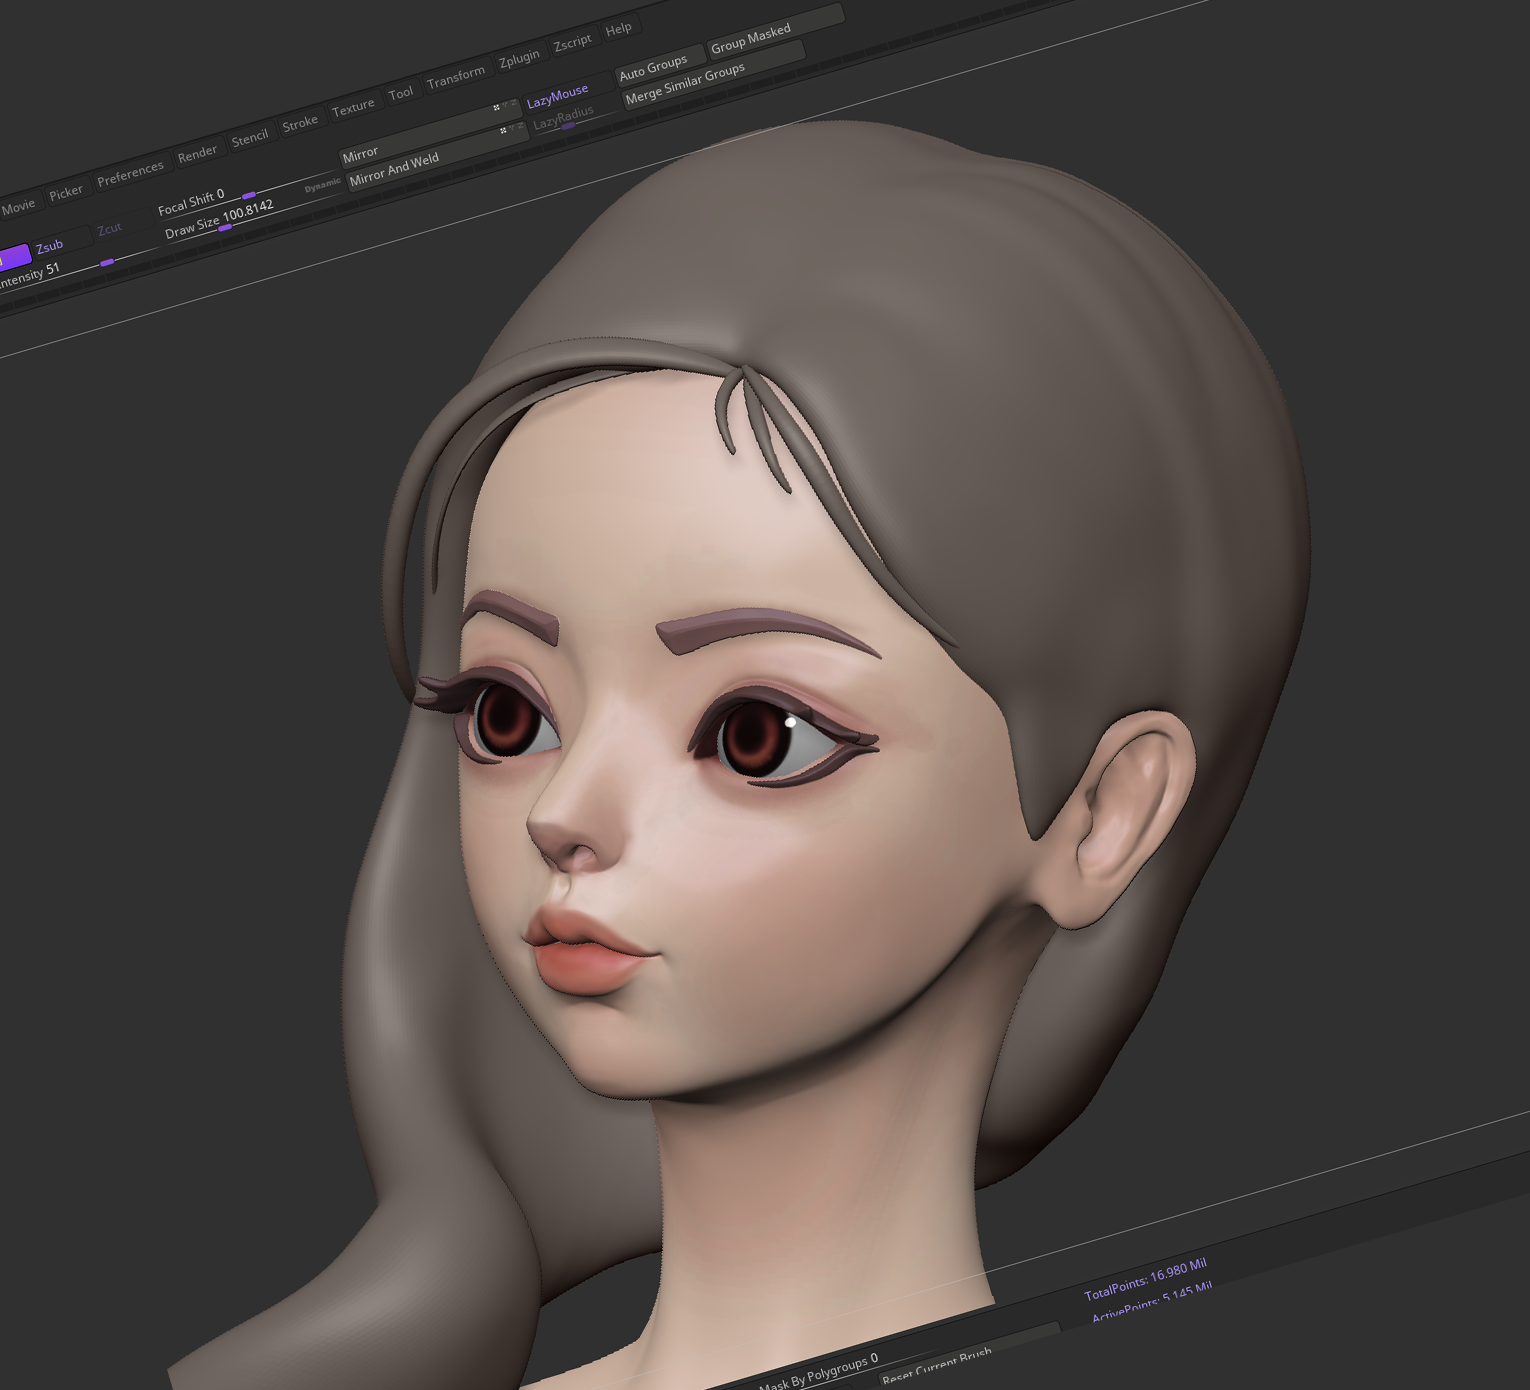Screen dimensions: 1530x1390
Task: Open the Tool menu
Action: [x=401, y=93]
